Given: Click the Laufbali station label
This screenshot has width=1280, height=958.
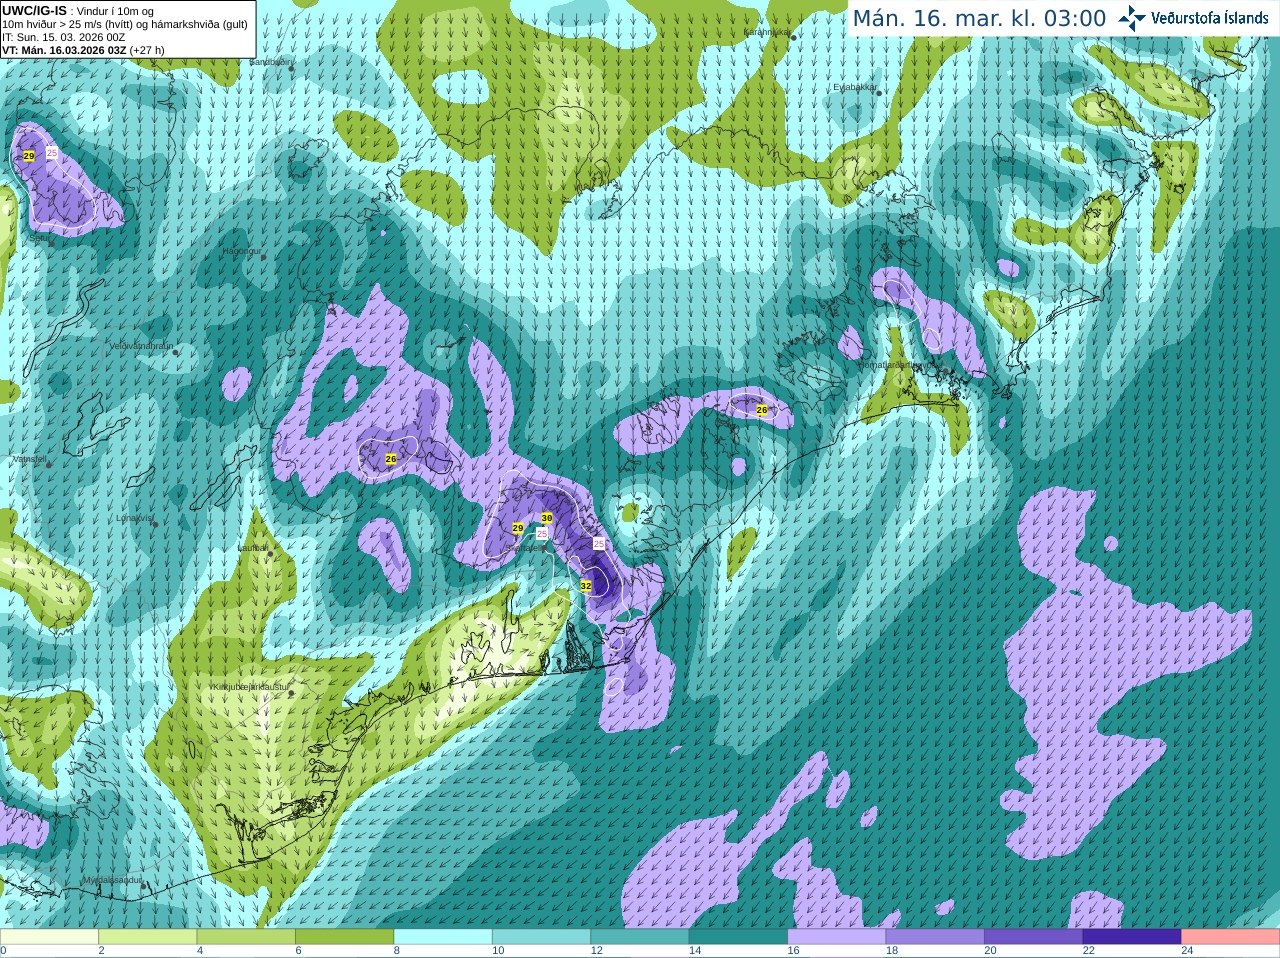Looking at the screenshot, I should click(253, 548).
